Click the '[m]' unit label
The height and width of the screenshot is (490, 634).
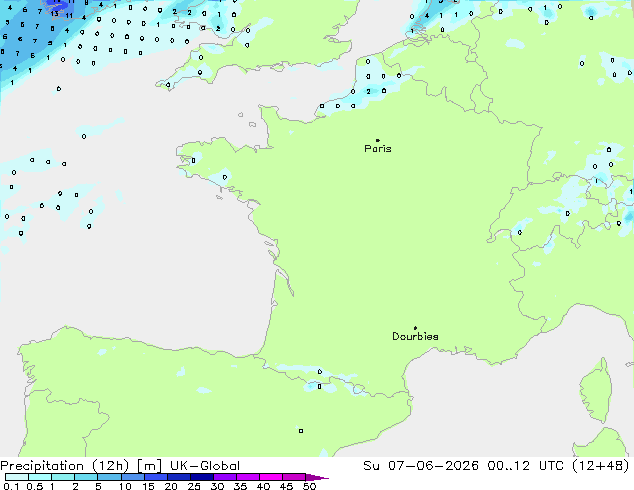[149, 466]
